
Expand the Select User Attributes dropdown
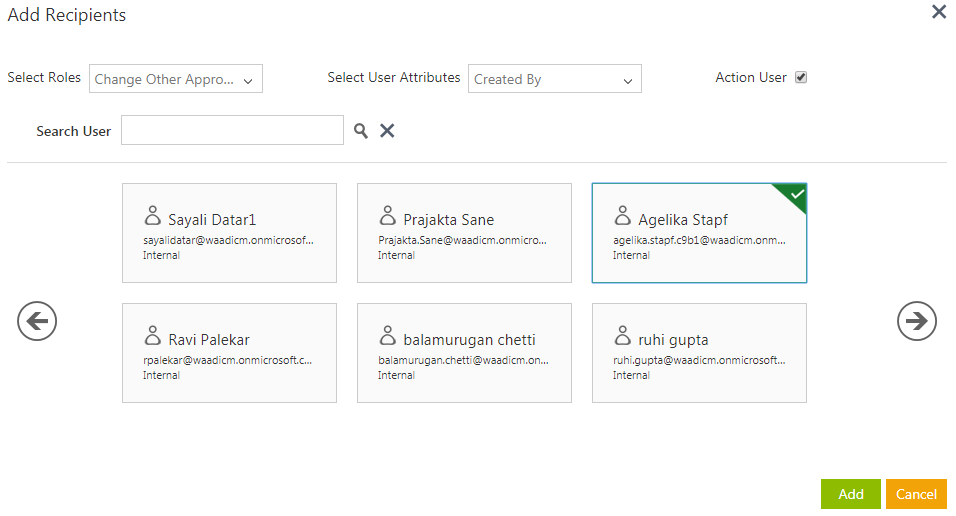point(554,80)
